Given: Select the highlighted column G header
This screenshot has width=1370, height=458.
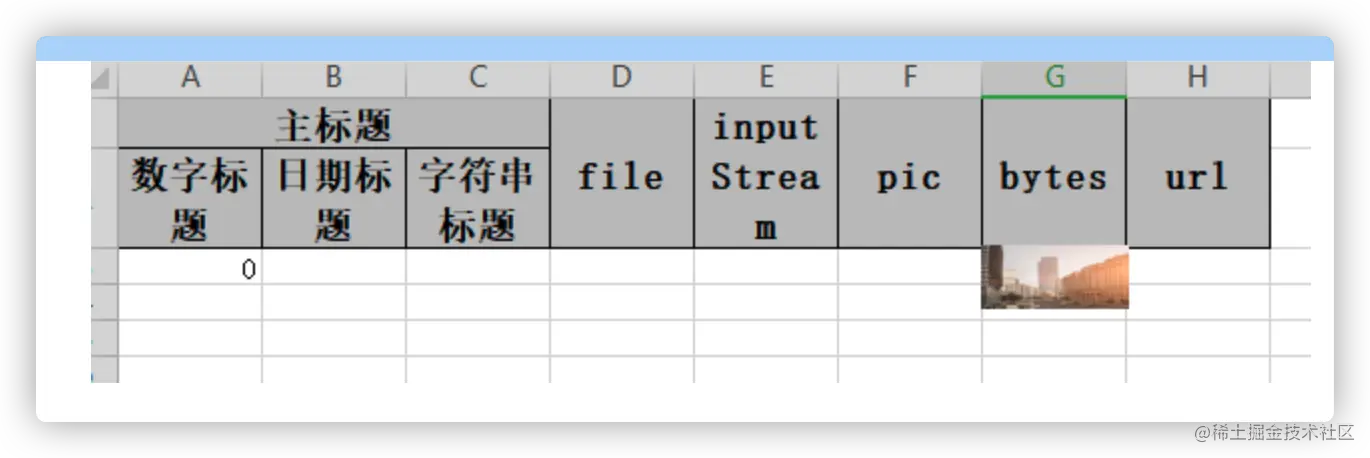Looking at the screenshot, I should point(1054,79).
